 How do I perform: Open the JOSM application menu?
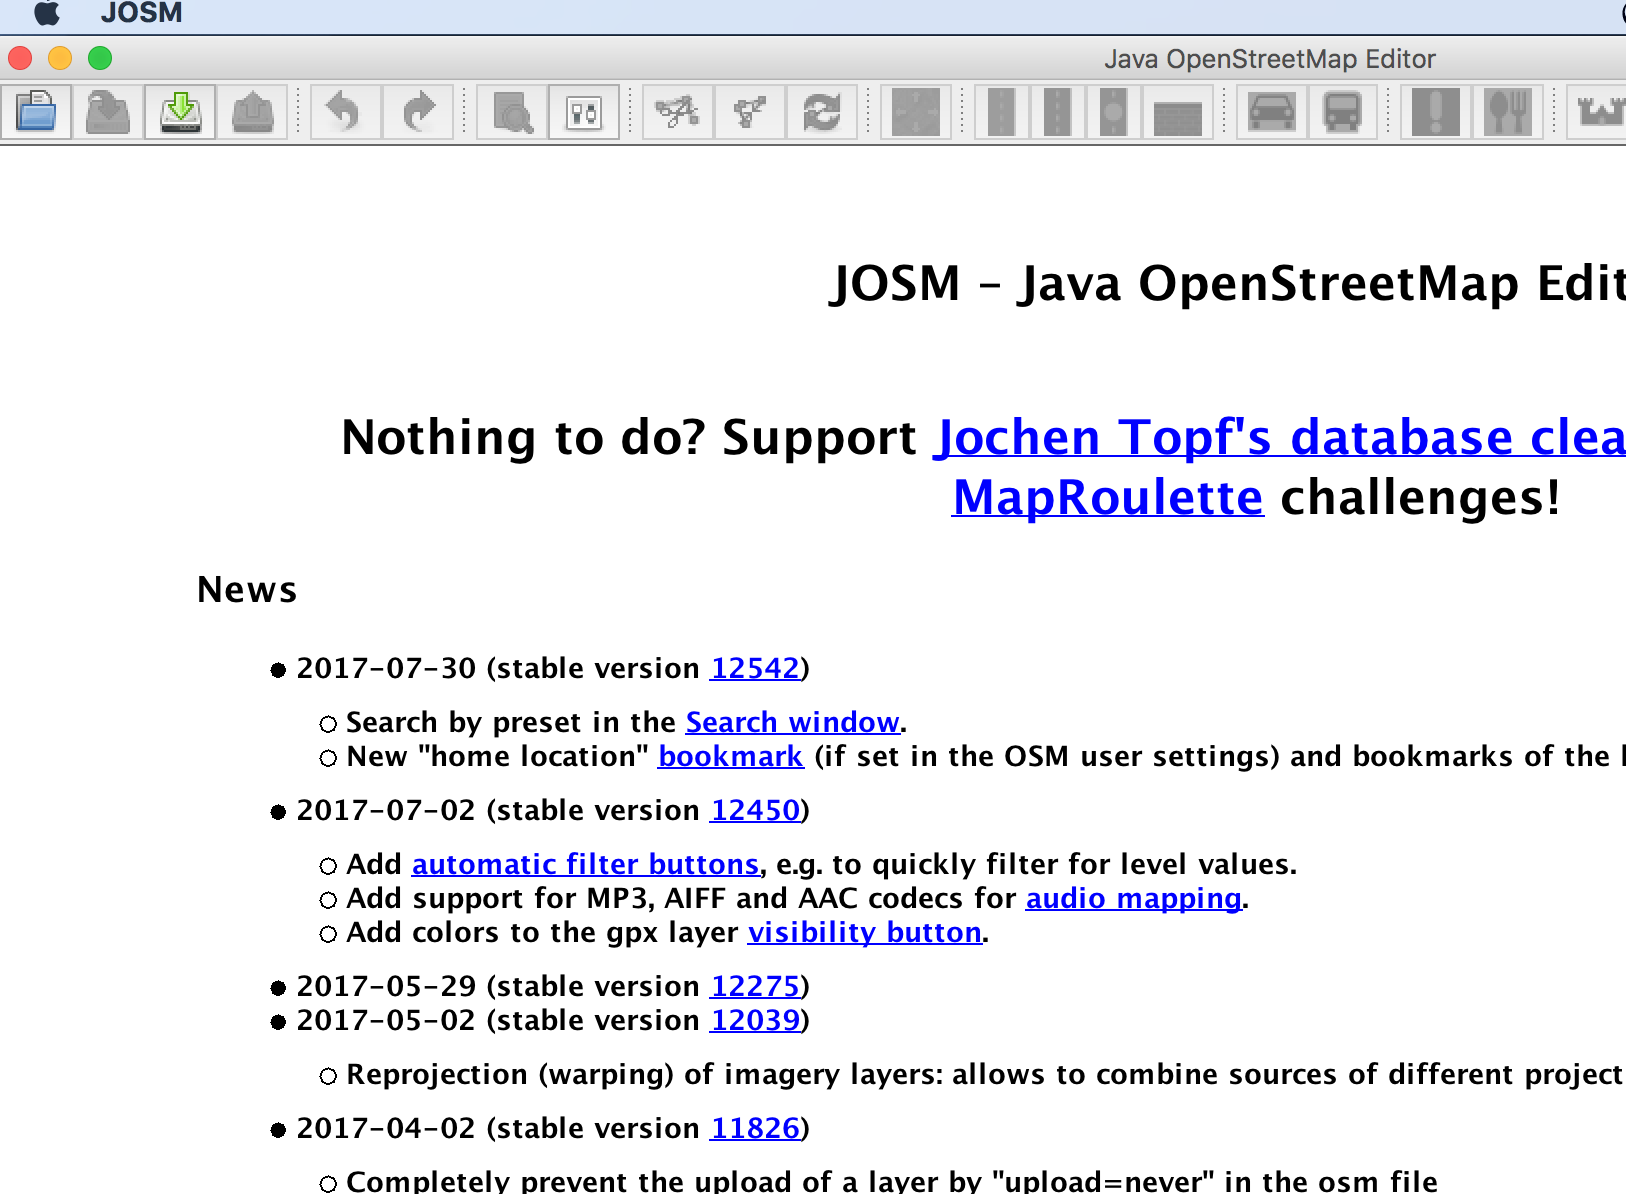click(x=141, y=13)
